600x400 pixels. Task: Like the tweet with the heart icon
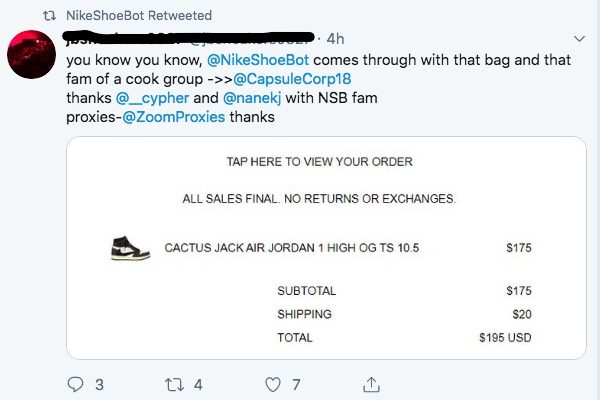pos(271,382)
